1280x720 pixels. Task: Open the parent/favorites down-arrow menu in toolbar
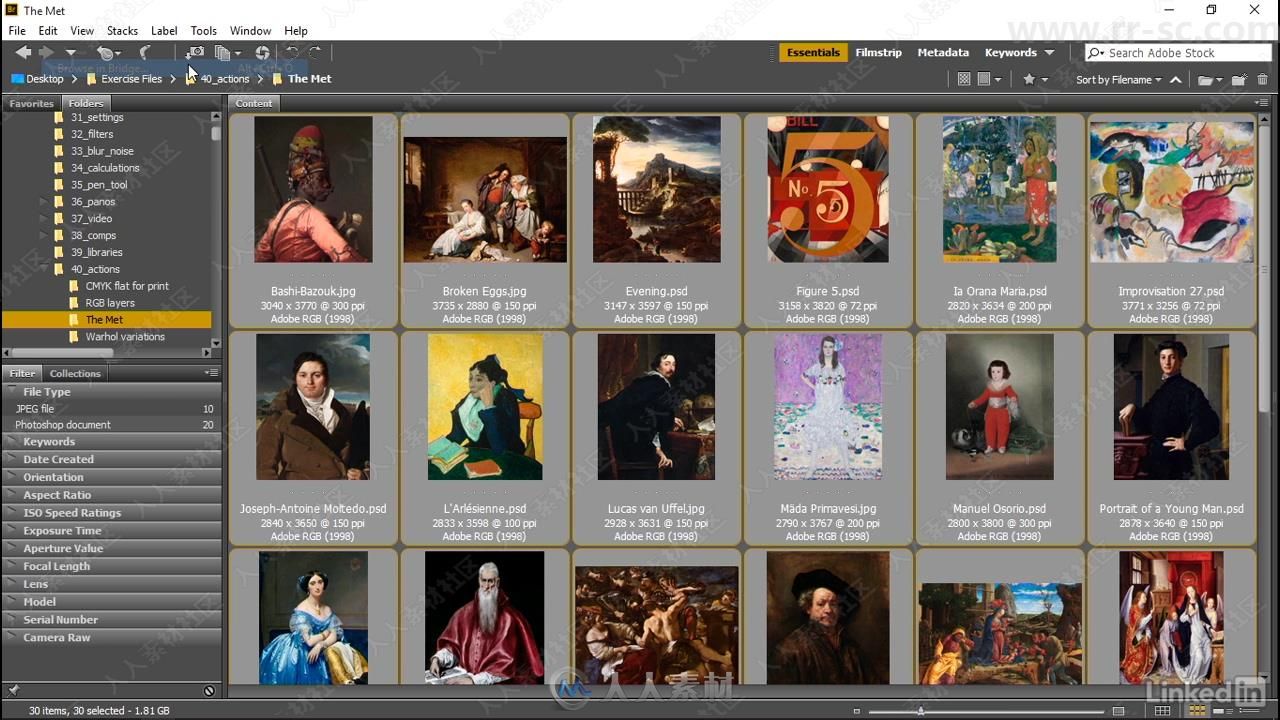pyautogui.click(x=70, y=53)
